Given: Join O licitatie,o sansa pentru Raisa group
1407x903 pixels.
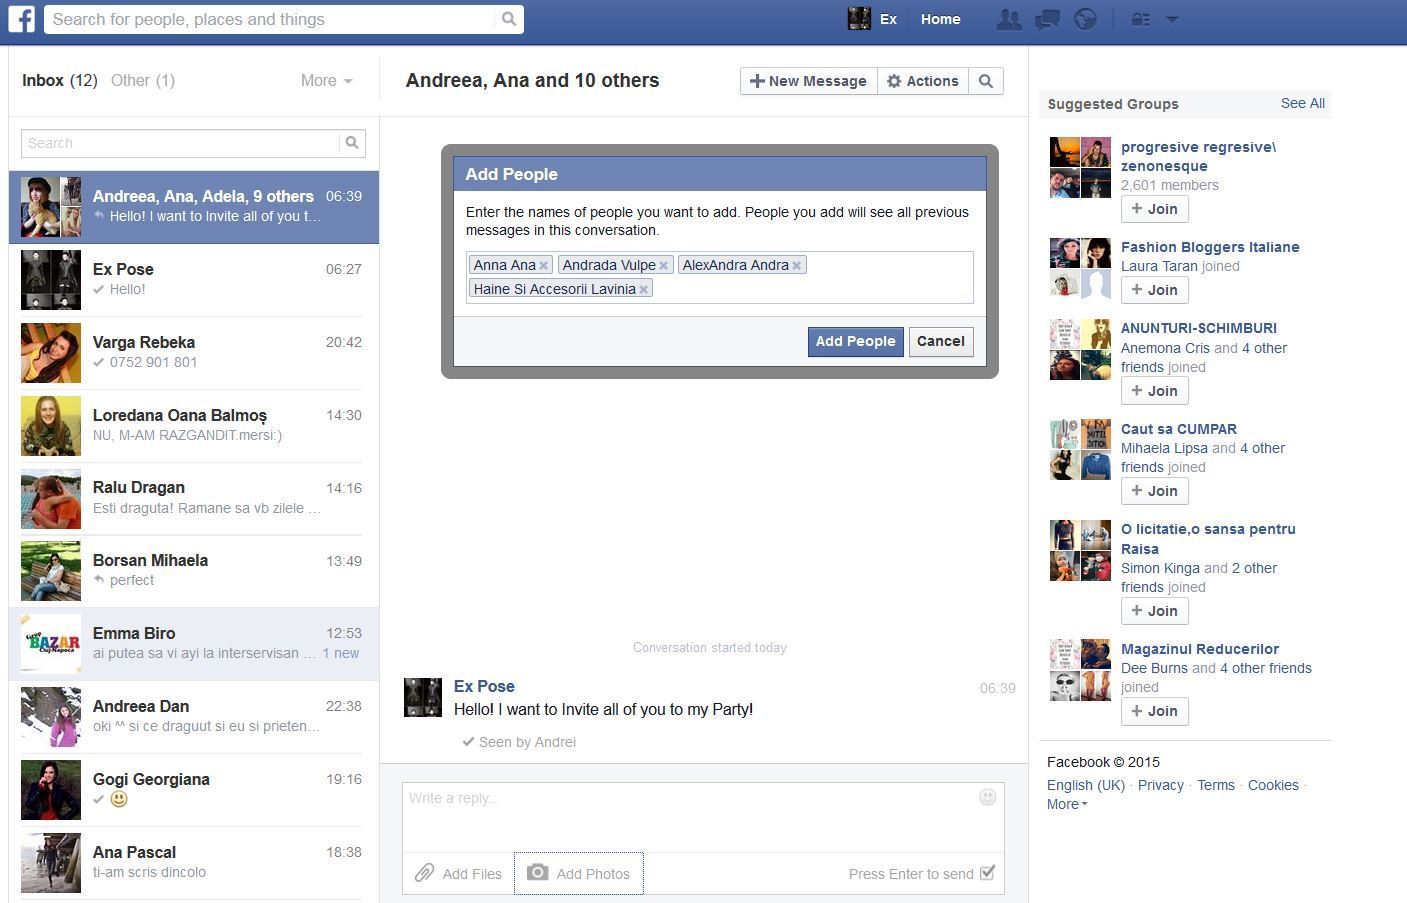Looking at the screenshot, I should [x=1155, y=611].
